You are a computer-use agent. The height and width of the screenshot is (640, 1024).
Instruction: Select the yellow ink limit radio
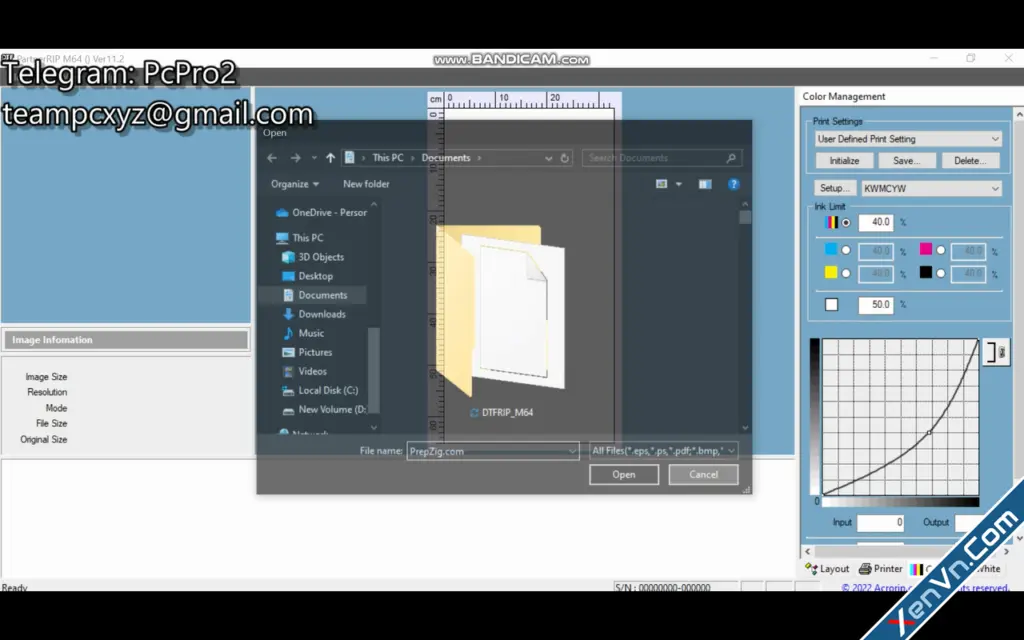click(x=846, y=274)
